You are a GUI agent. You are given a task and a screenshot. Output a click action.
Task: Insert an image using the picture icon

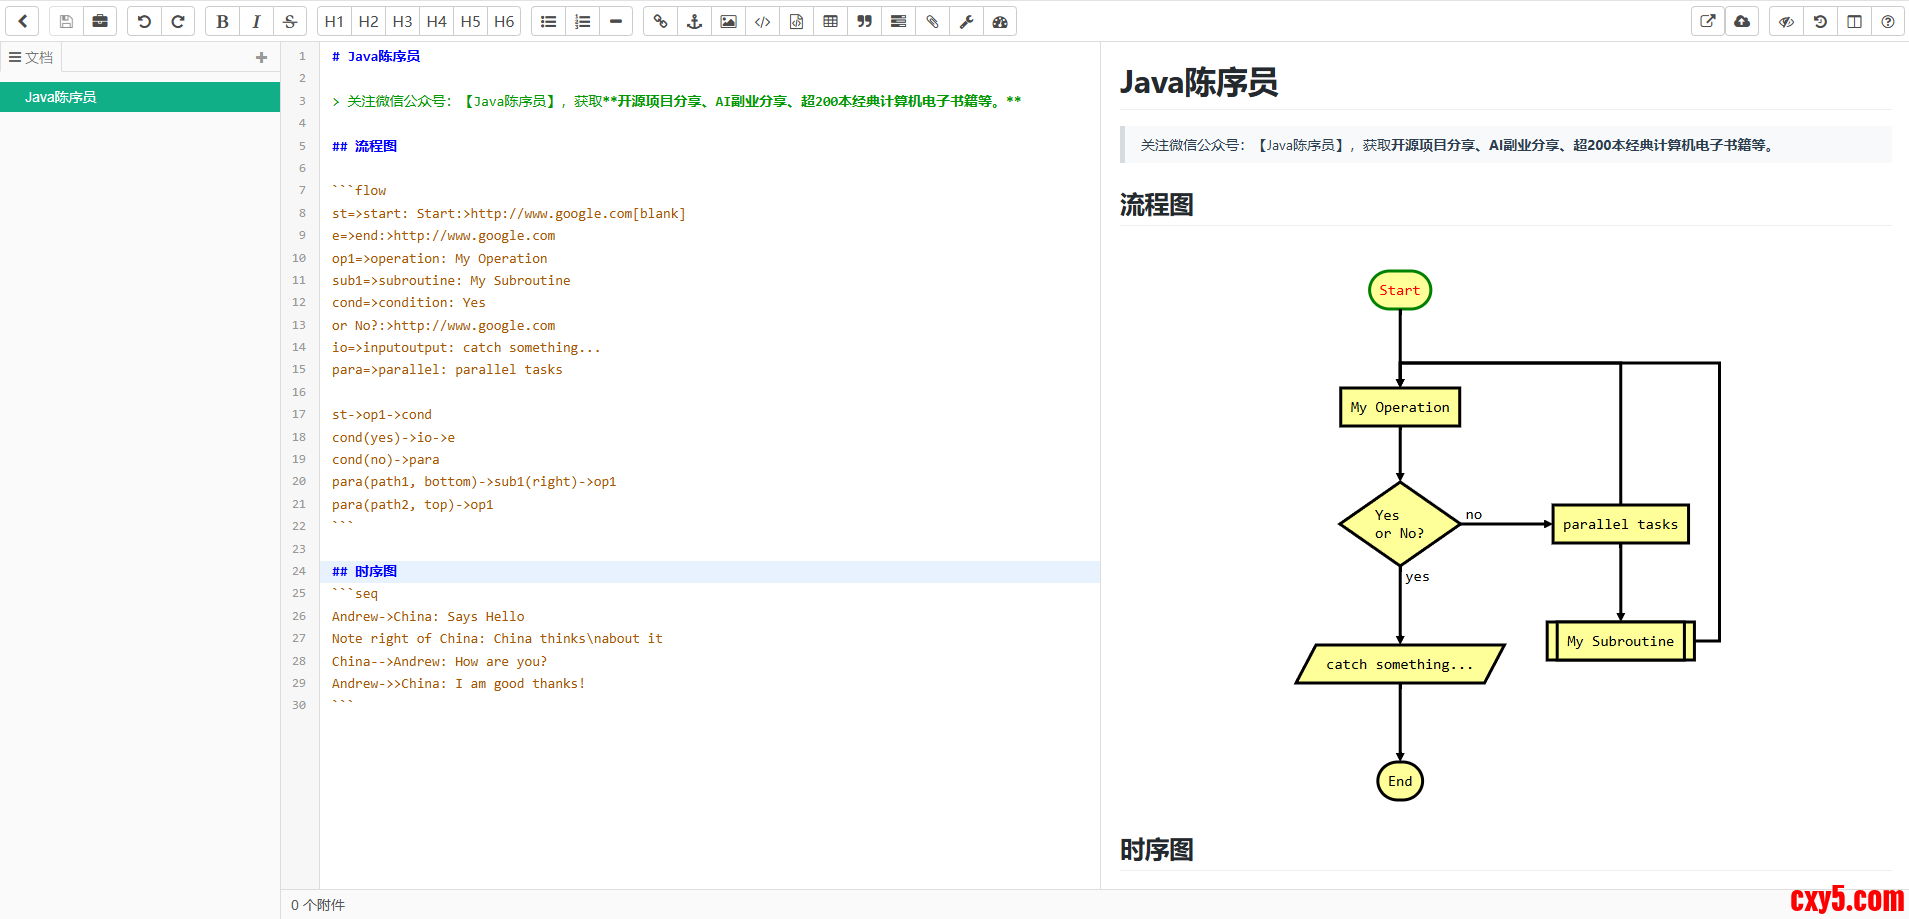point(728,21)
